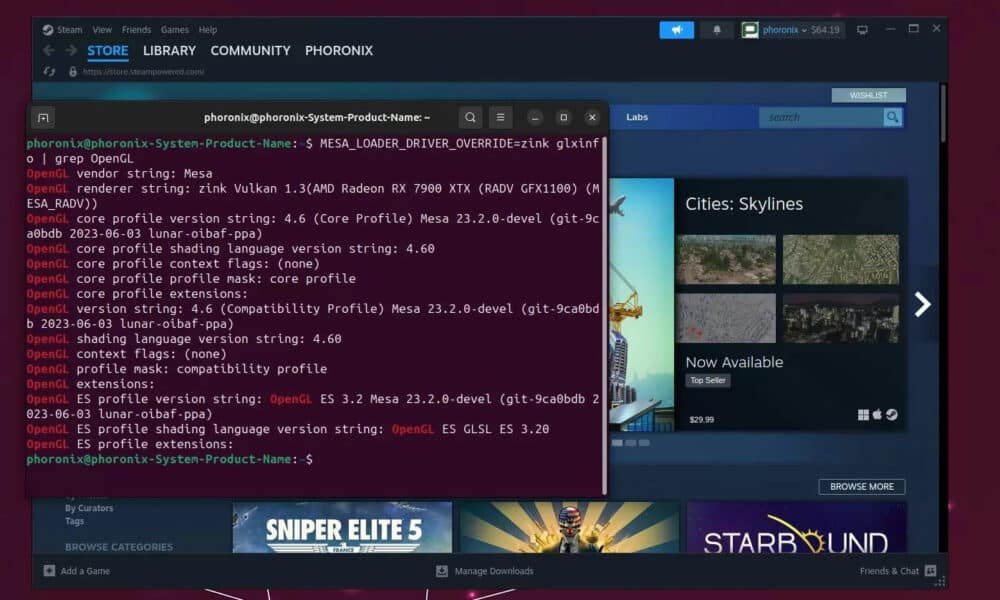Open the Games menu in Steam
Screen dimensions: 1000x600
coord(175,29)
